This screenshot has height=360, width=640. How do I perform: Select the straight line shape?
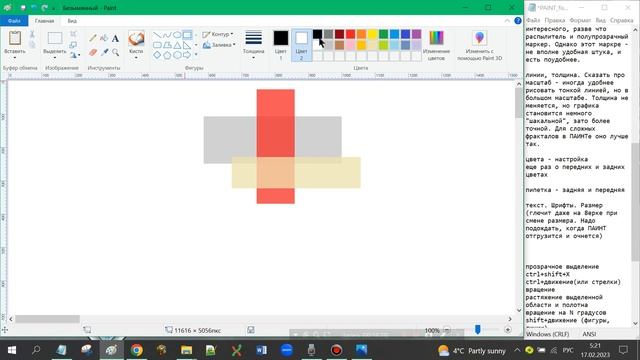click(157, 35)
